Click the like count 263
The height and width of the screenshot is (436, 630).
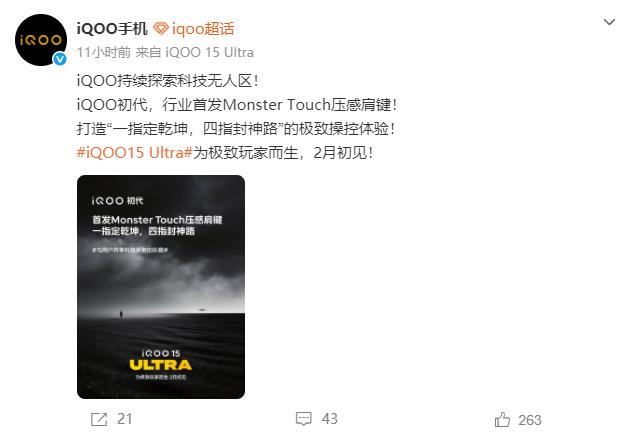click(530, 420)
